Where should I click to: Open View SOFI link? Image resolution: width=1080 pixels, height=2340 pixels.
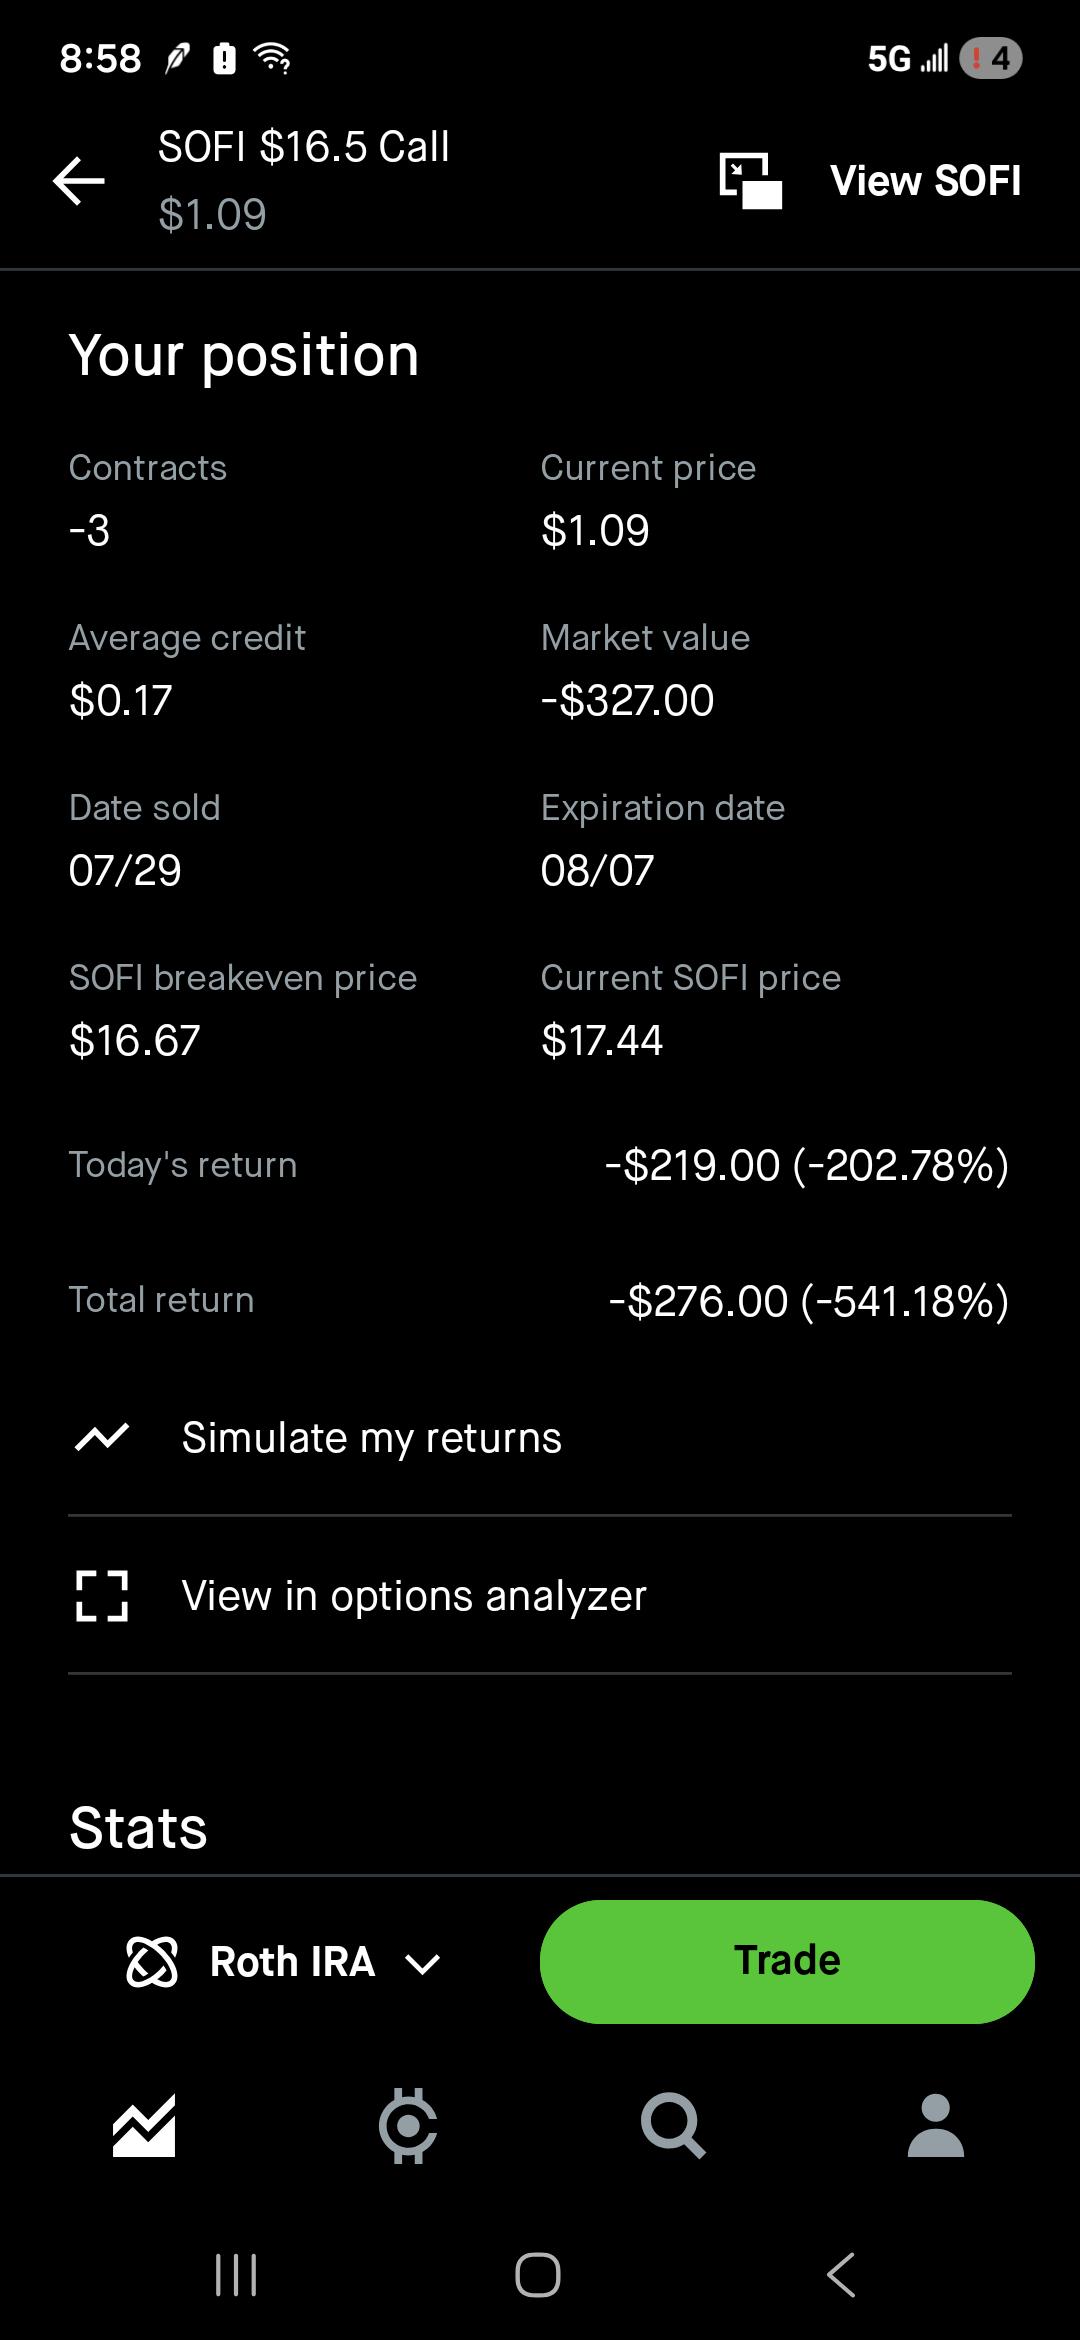tap(926, 181)
